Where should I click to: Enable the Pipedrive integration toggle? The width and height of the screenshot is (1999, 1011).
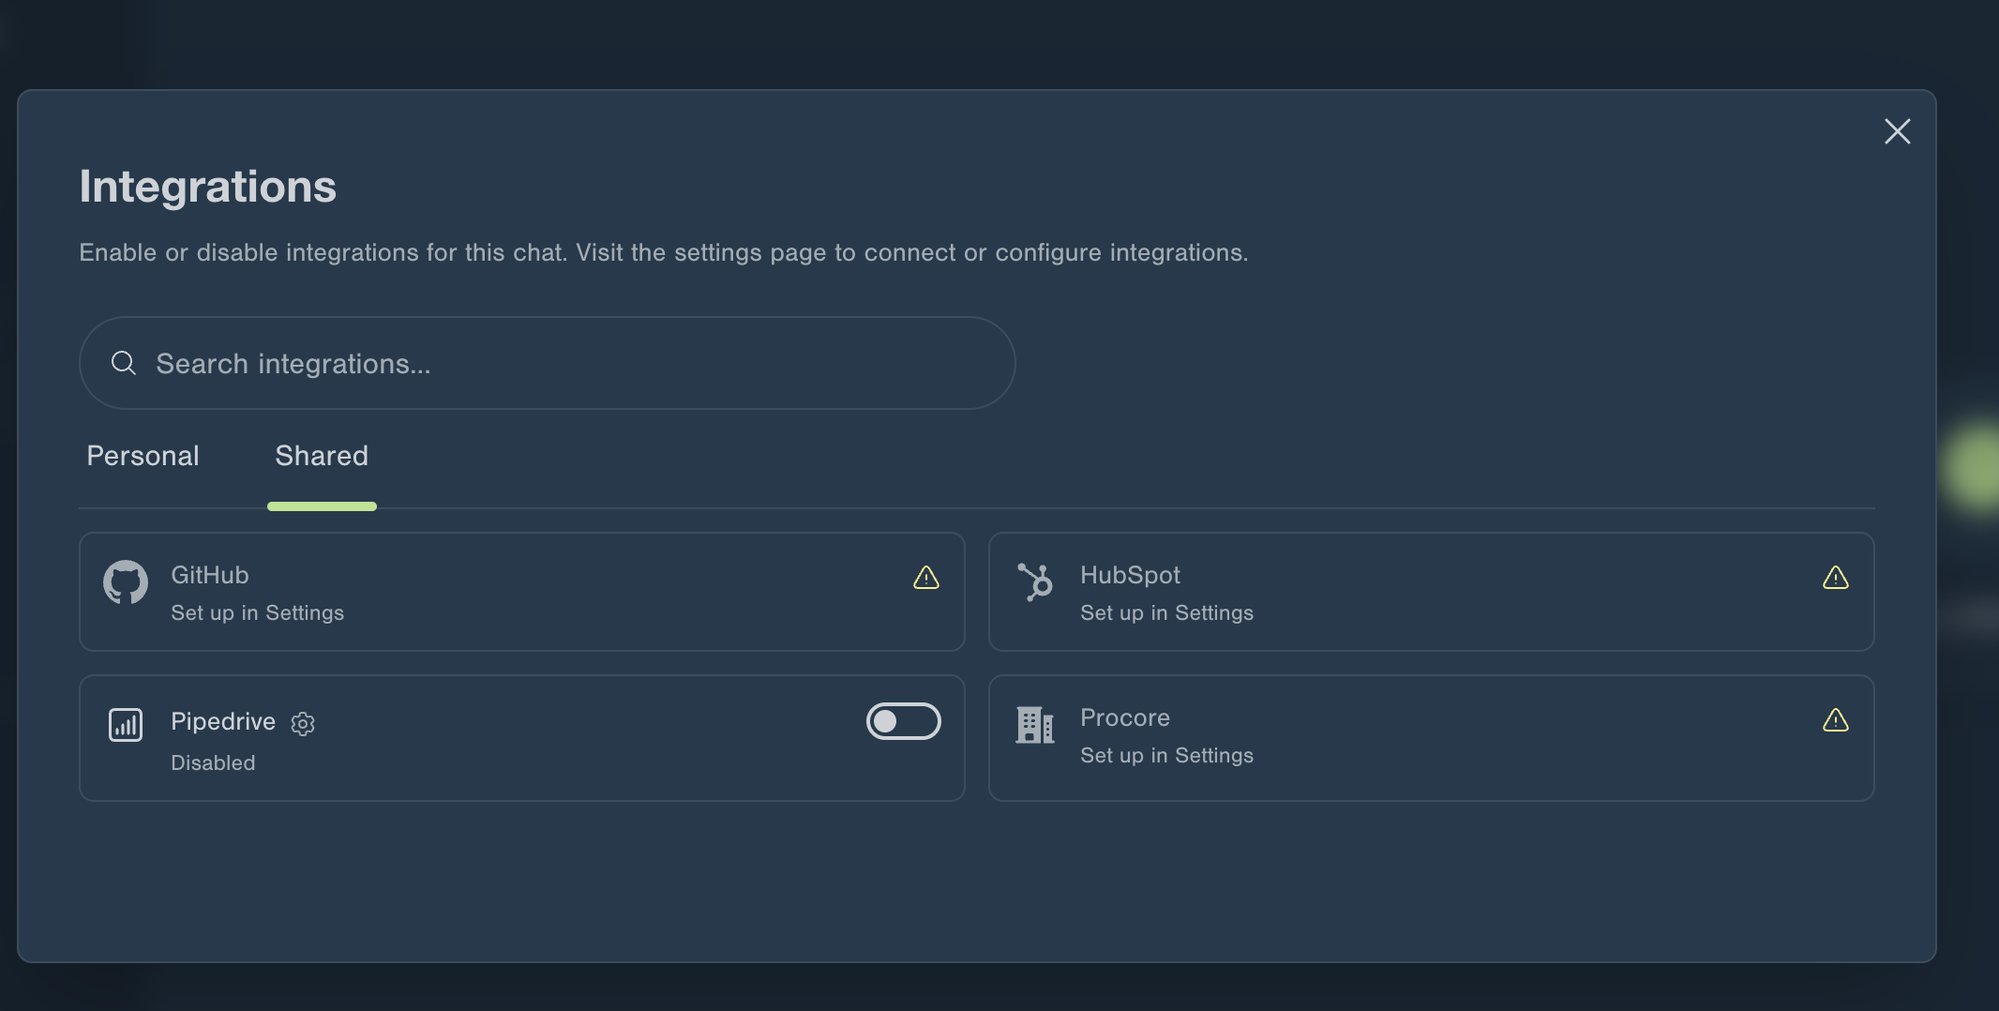click(903, 721)
